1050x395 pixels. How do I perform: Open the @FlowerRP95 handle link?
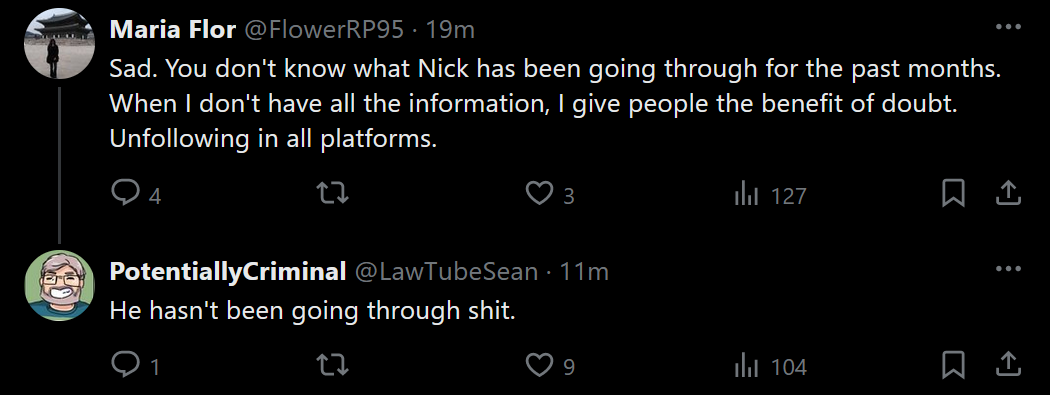click(324, 29)
